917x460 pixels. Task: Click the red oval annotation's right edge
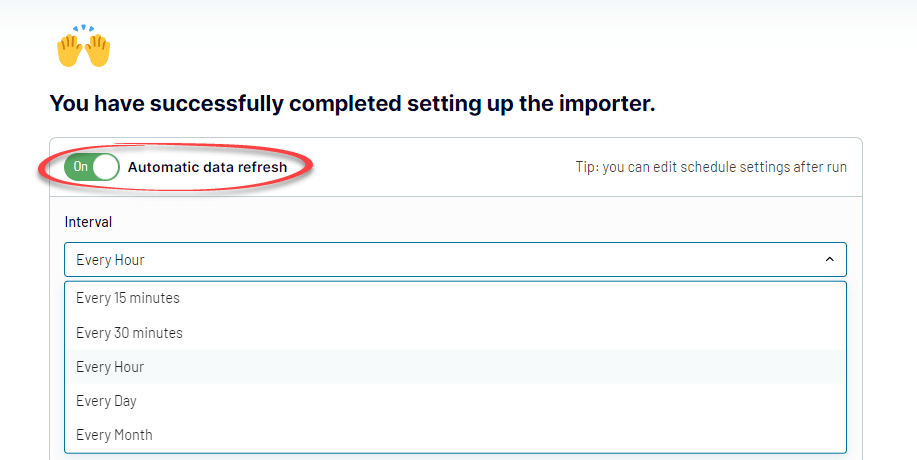pyautogui.click(x=311, y=167)
